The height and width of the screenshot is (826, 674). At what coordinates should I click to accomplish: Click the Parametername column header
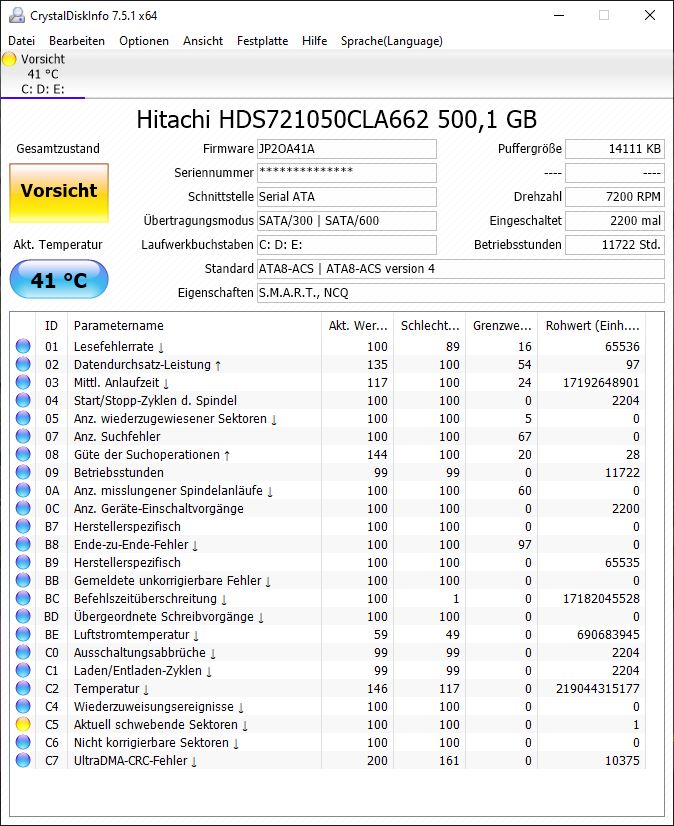pyautogui.click(x=194, y=326)
